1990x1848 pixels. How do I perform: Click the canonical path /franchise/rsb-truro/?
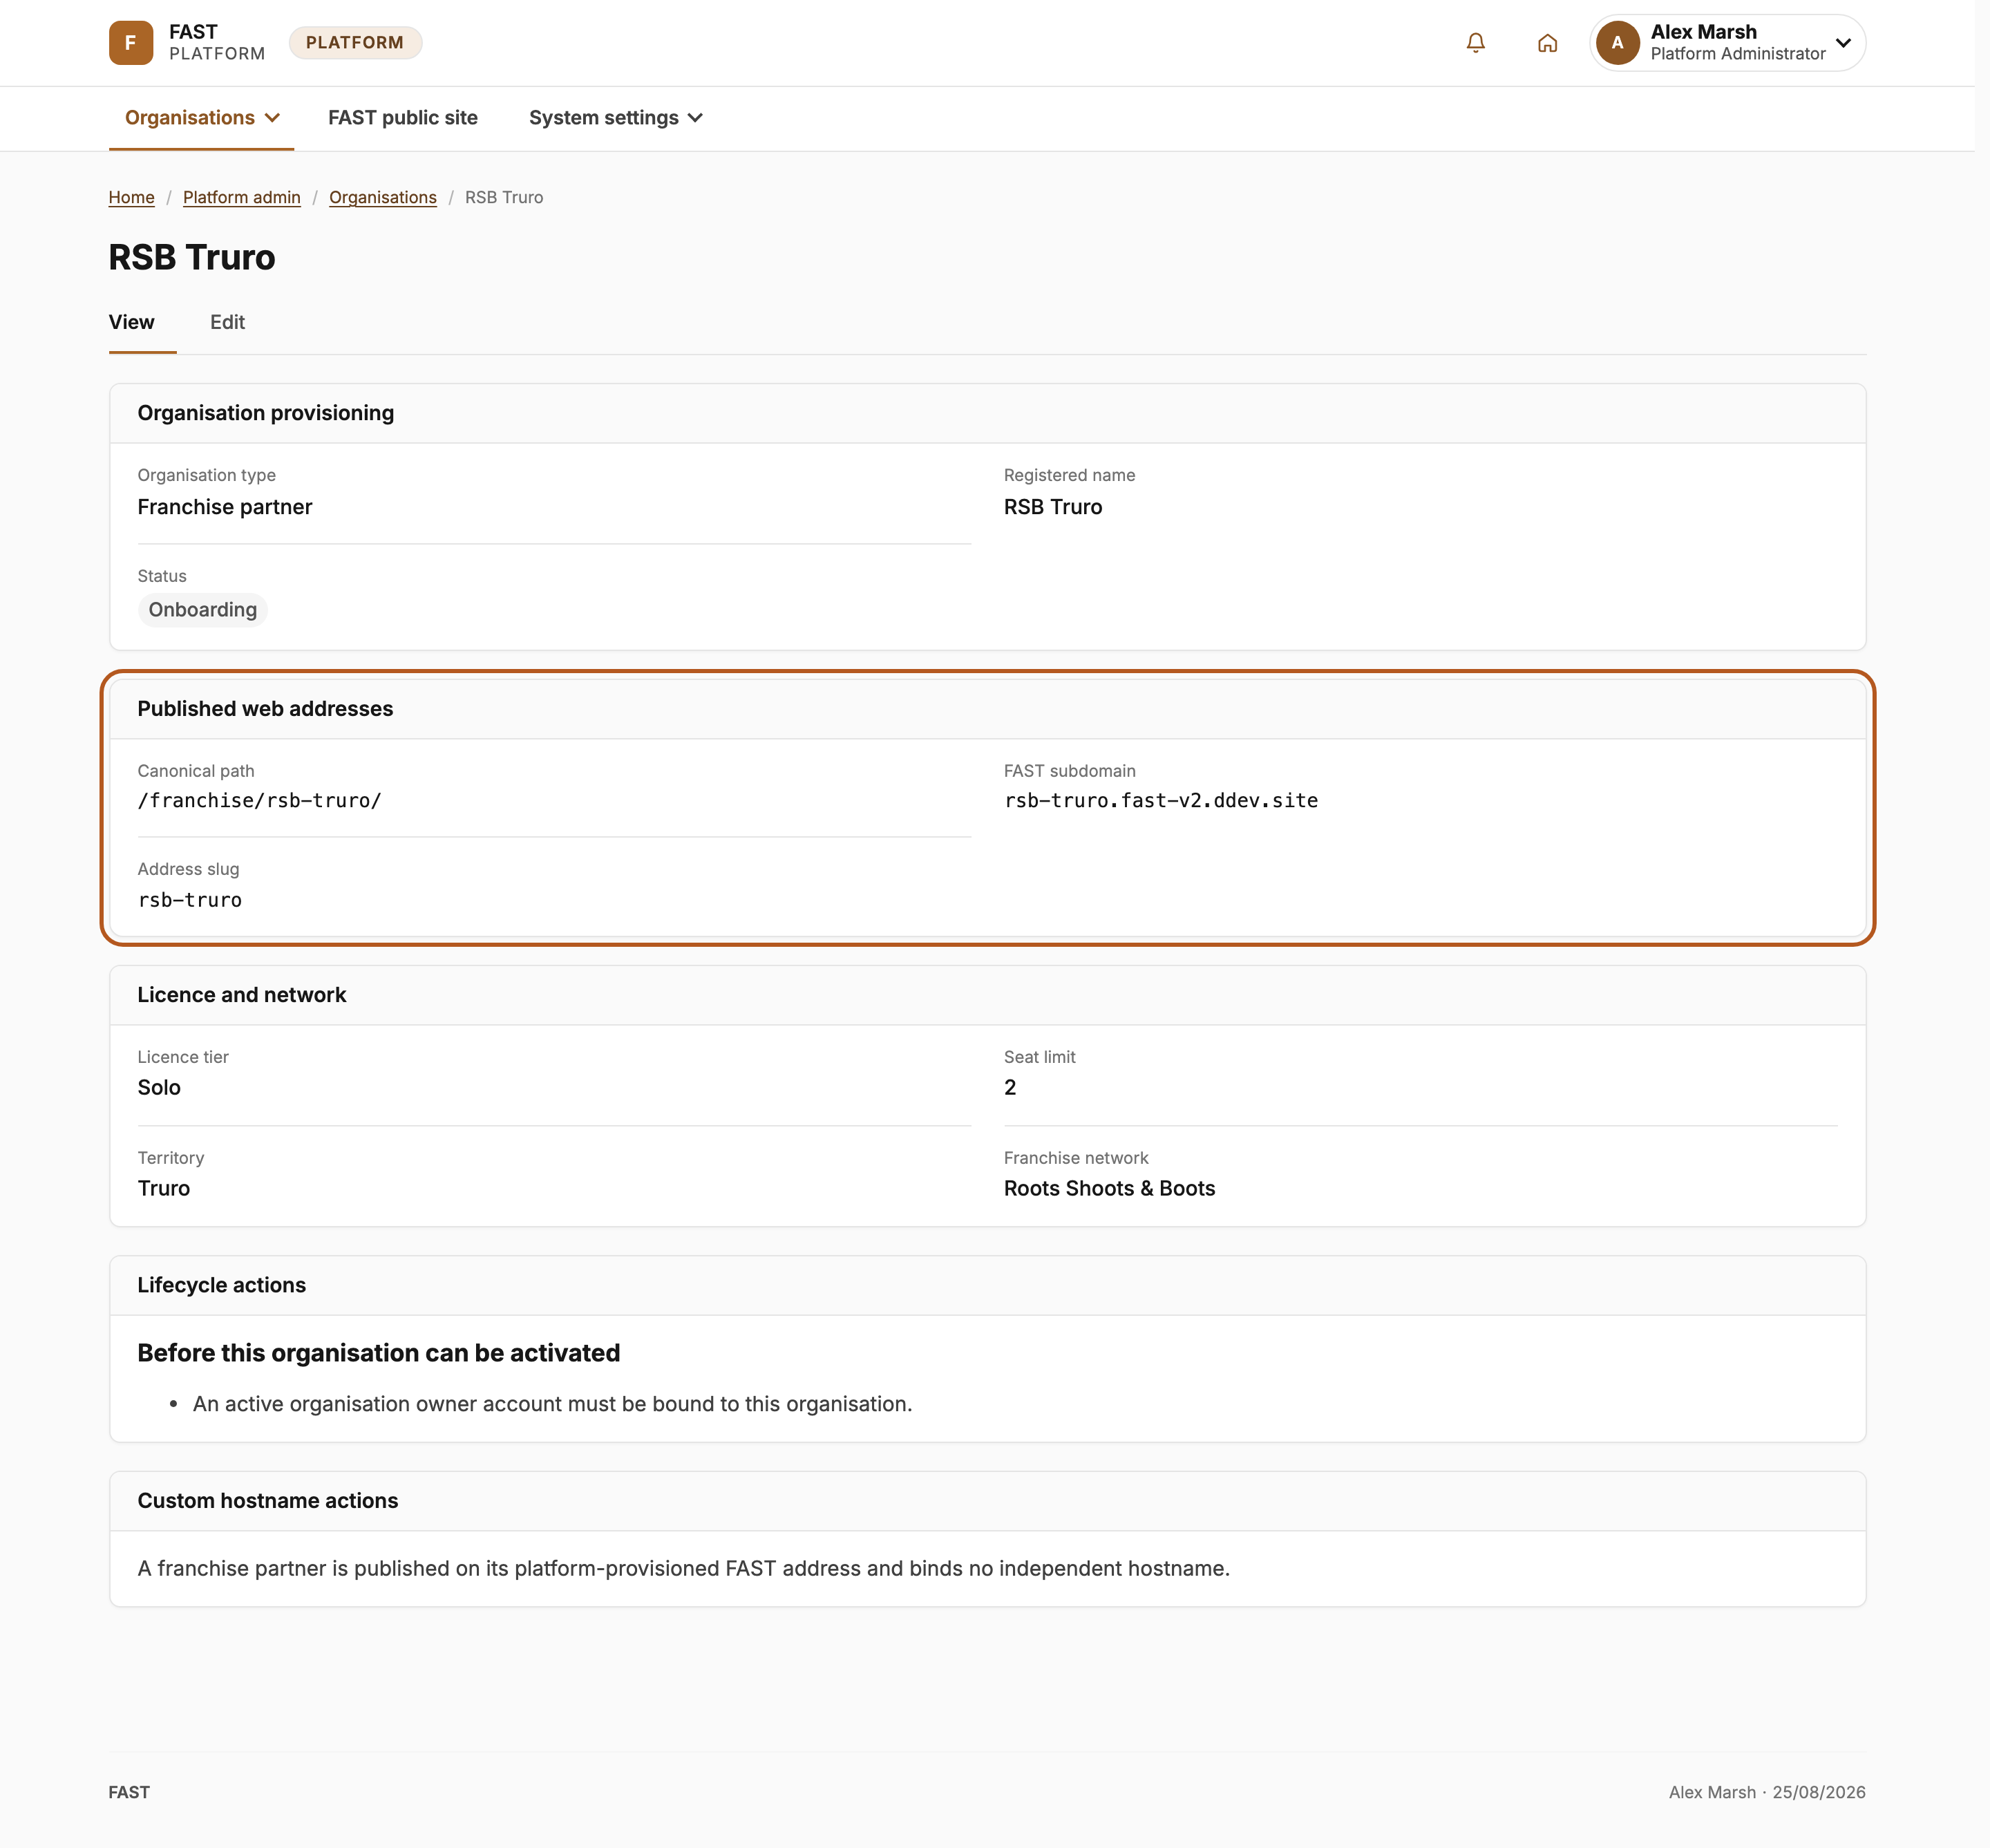point(259,801)
